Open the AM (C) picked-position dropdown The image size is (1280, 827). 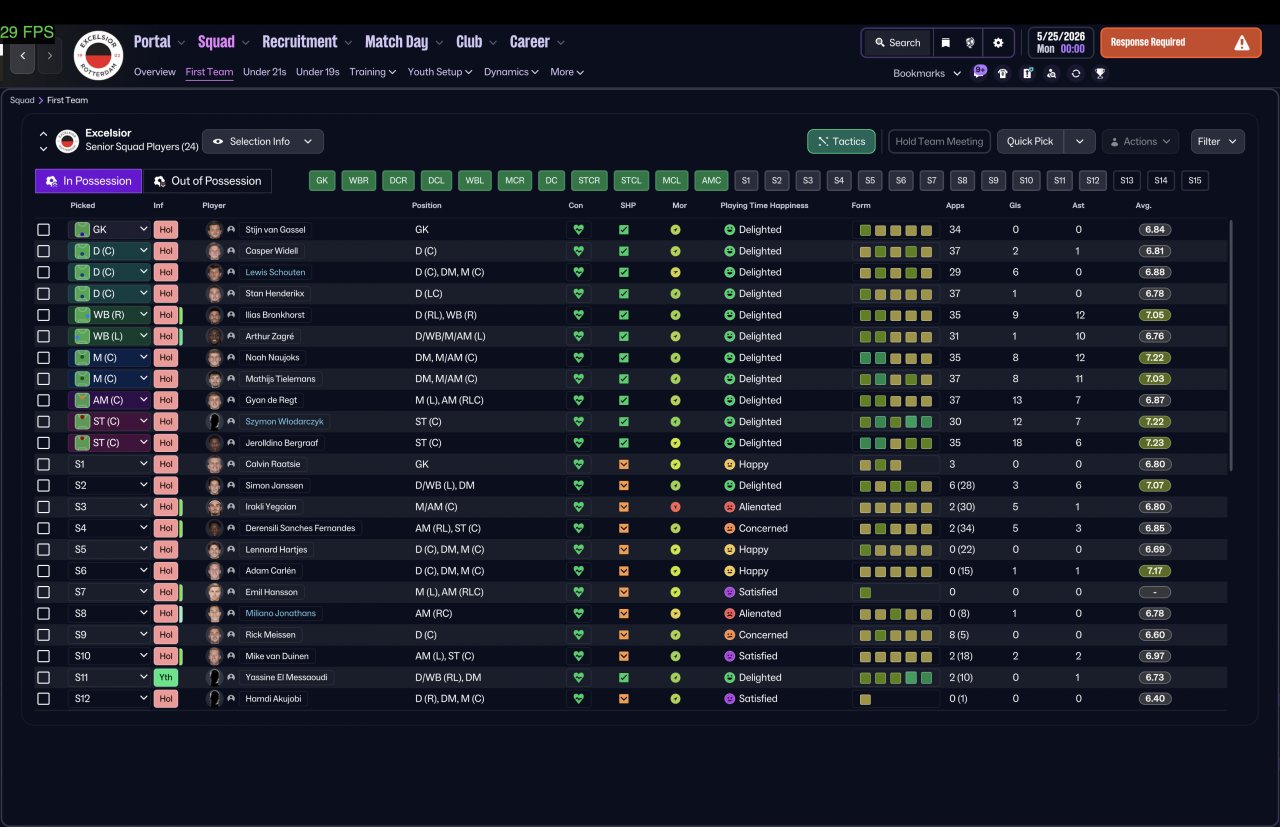click(109, 400)
